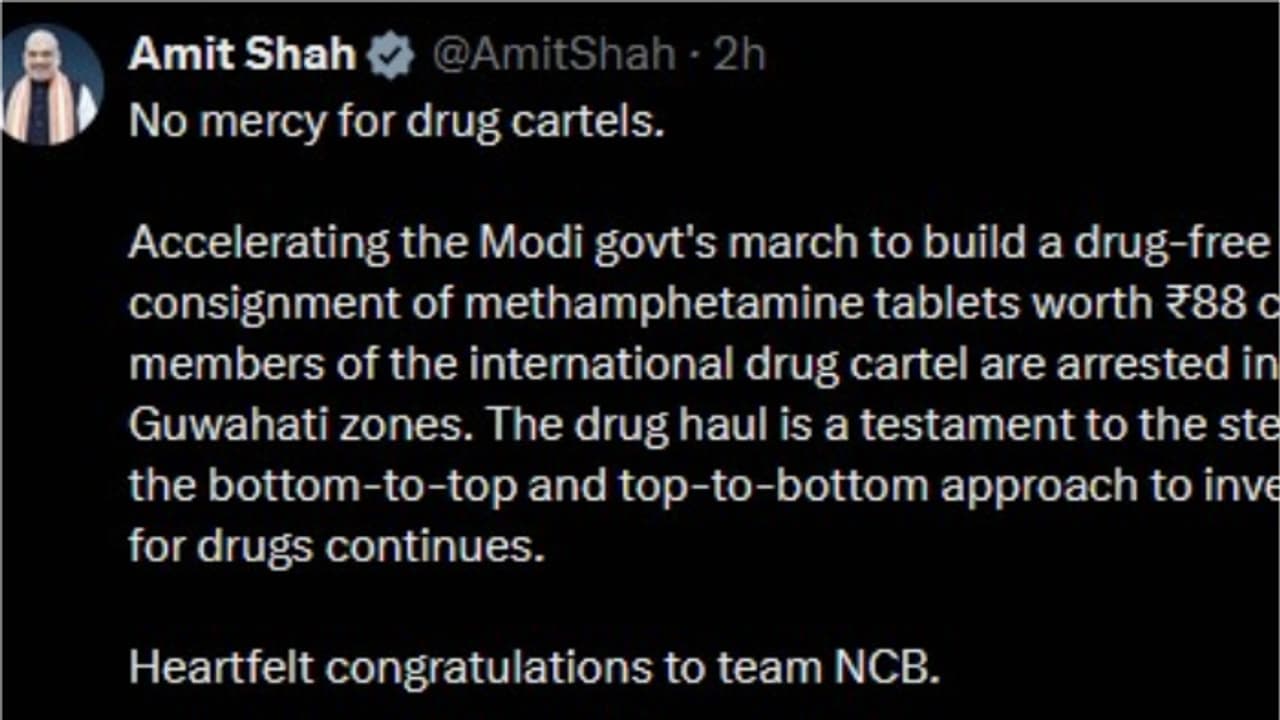Click the word "Modi" in the tweet
The width and height of the screenshot is (1280, 720).
pos(530,244)
